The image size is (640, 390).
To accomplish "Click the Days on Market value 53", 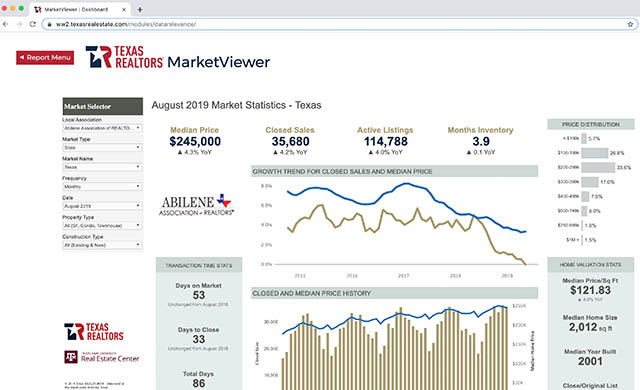I will pos(199,295).
